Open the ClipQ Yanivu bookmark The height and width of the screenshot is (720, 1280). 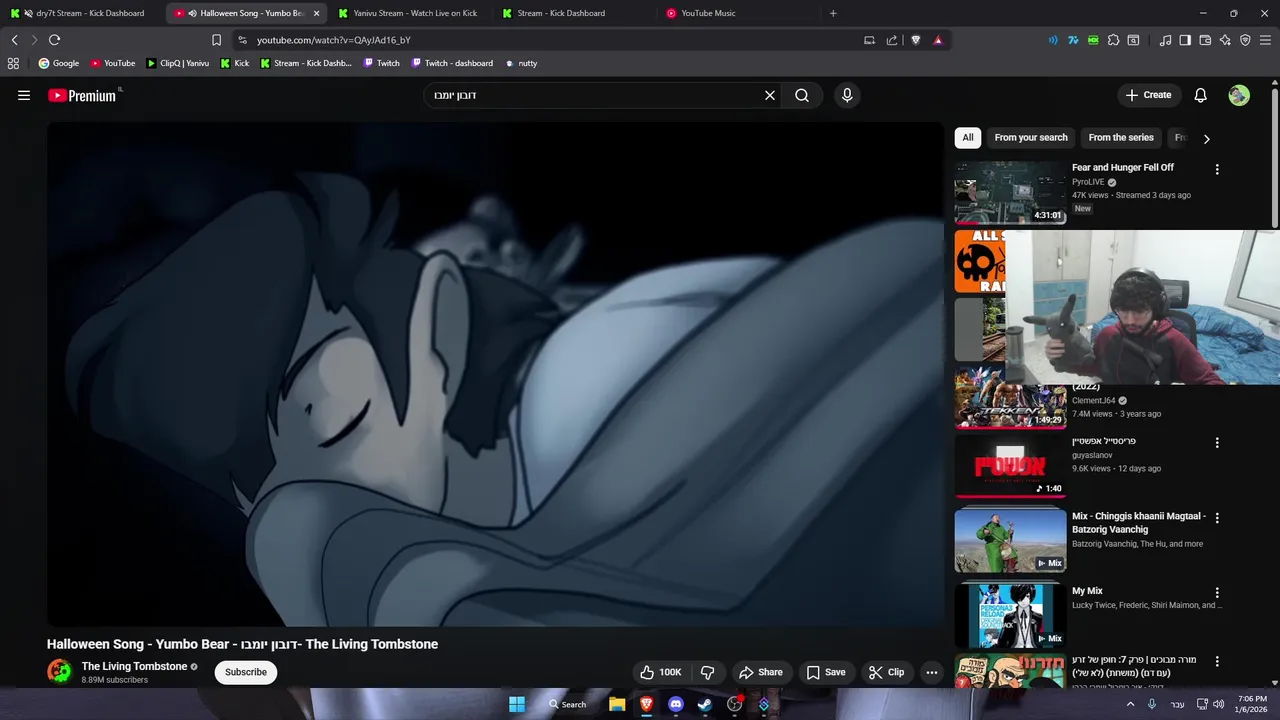pos(178,63)
